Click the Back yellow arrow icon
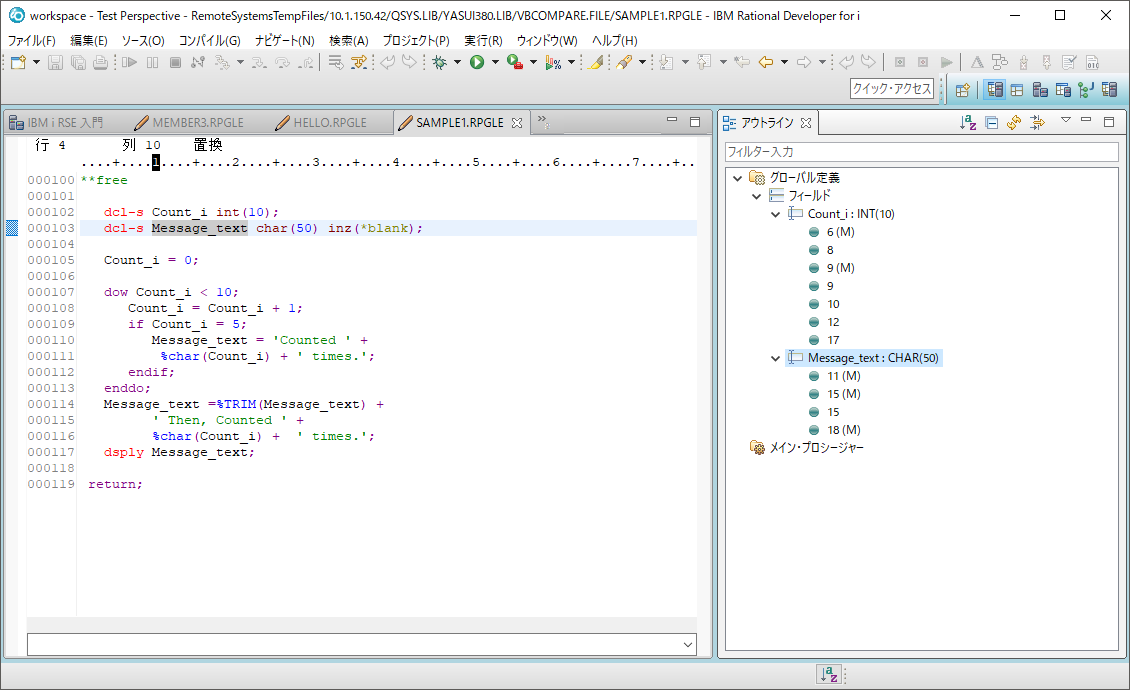The image size is (1130, 690). 766,62
